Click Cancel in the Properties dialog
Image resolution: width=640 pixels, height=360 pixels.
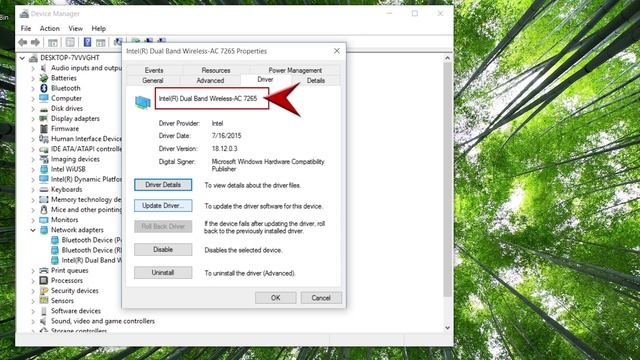click(321, 298)
